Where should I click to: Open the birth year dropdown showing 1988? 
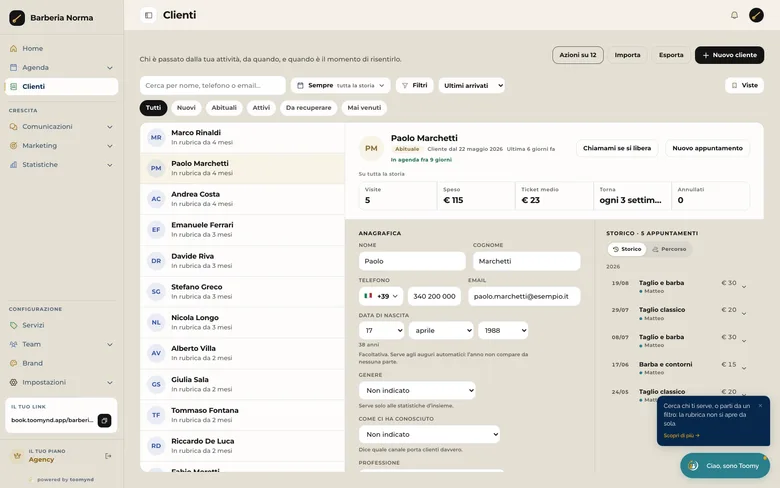pos(503,330)
